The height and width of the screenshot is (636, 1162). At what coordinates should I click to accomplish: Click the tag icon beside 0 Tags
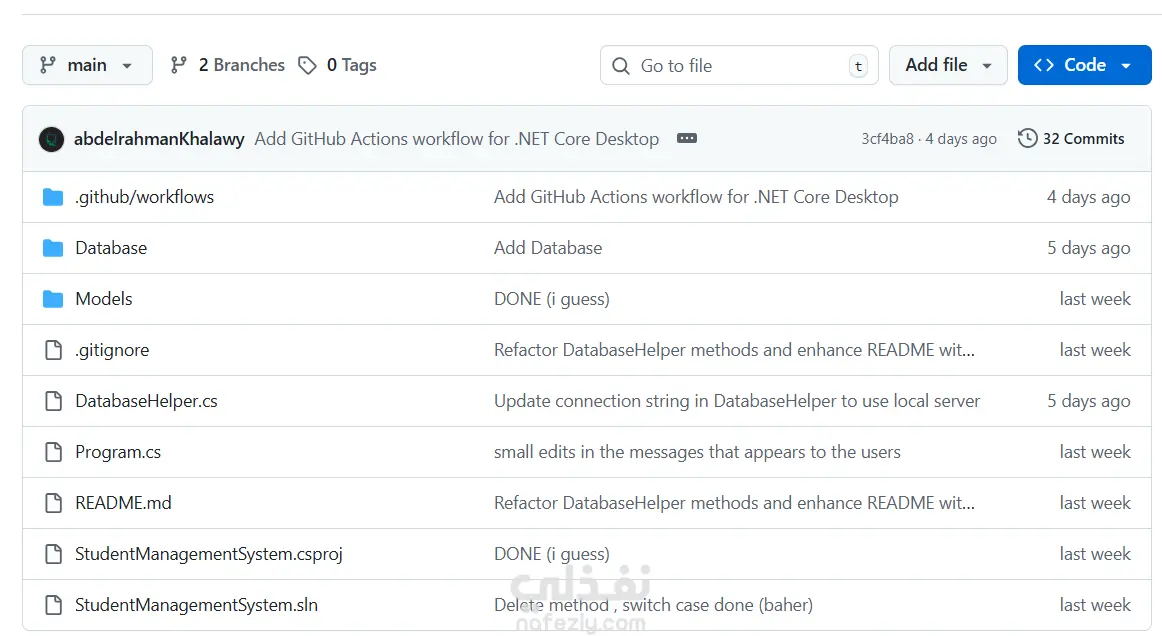pyautogui.click(x=308, y=65)
